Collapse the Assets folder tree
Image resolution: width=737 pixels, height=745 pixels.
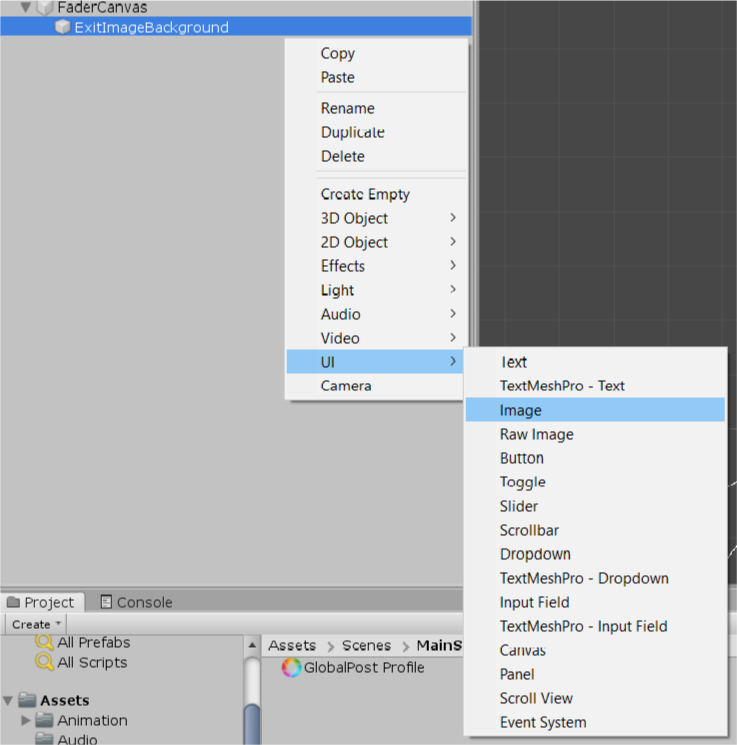tap(8, 700)
